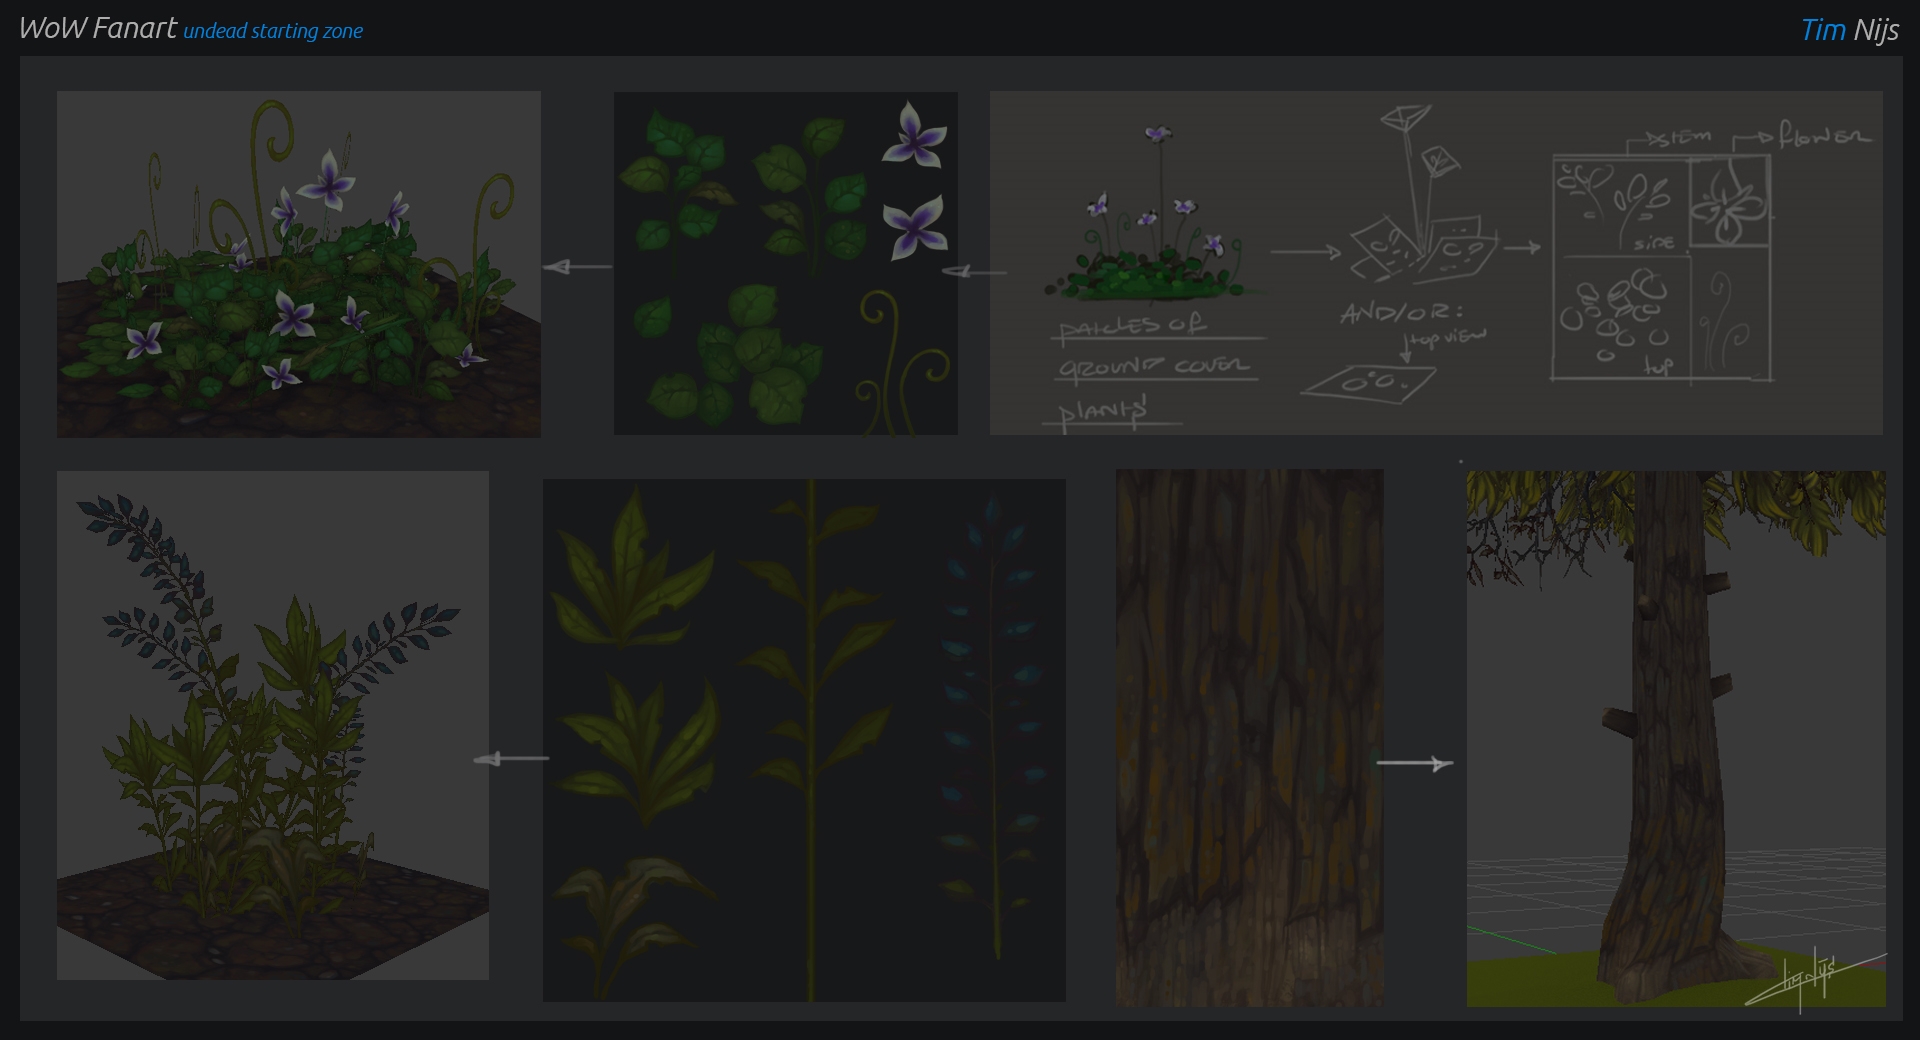Click the 'undead starting zone' subtitle
This screenshot has height=1040, width=1920.
tap(273, 31)
